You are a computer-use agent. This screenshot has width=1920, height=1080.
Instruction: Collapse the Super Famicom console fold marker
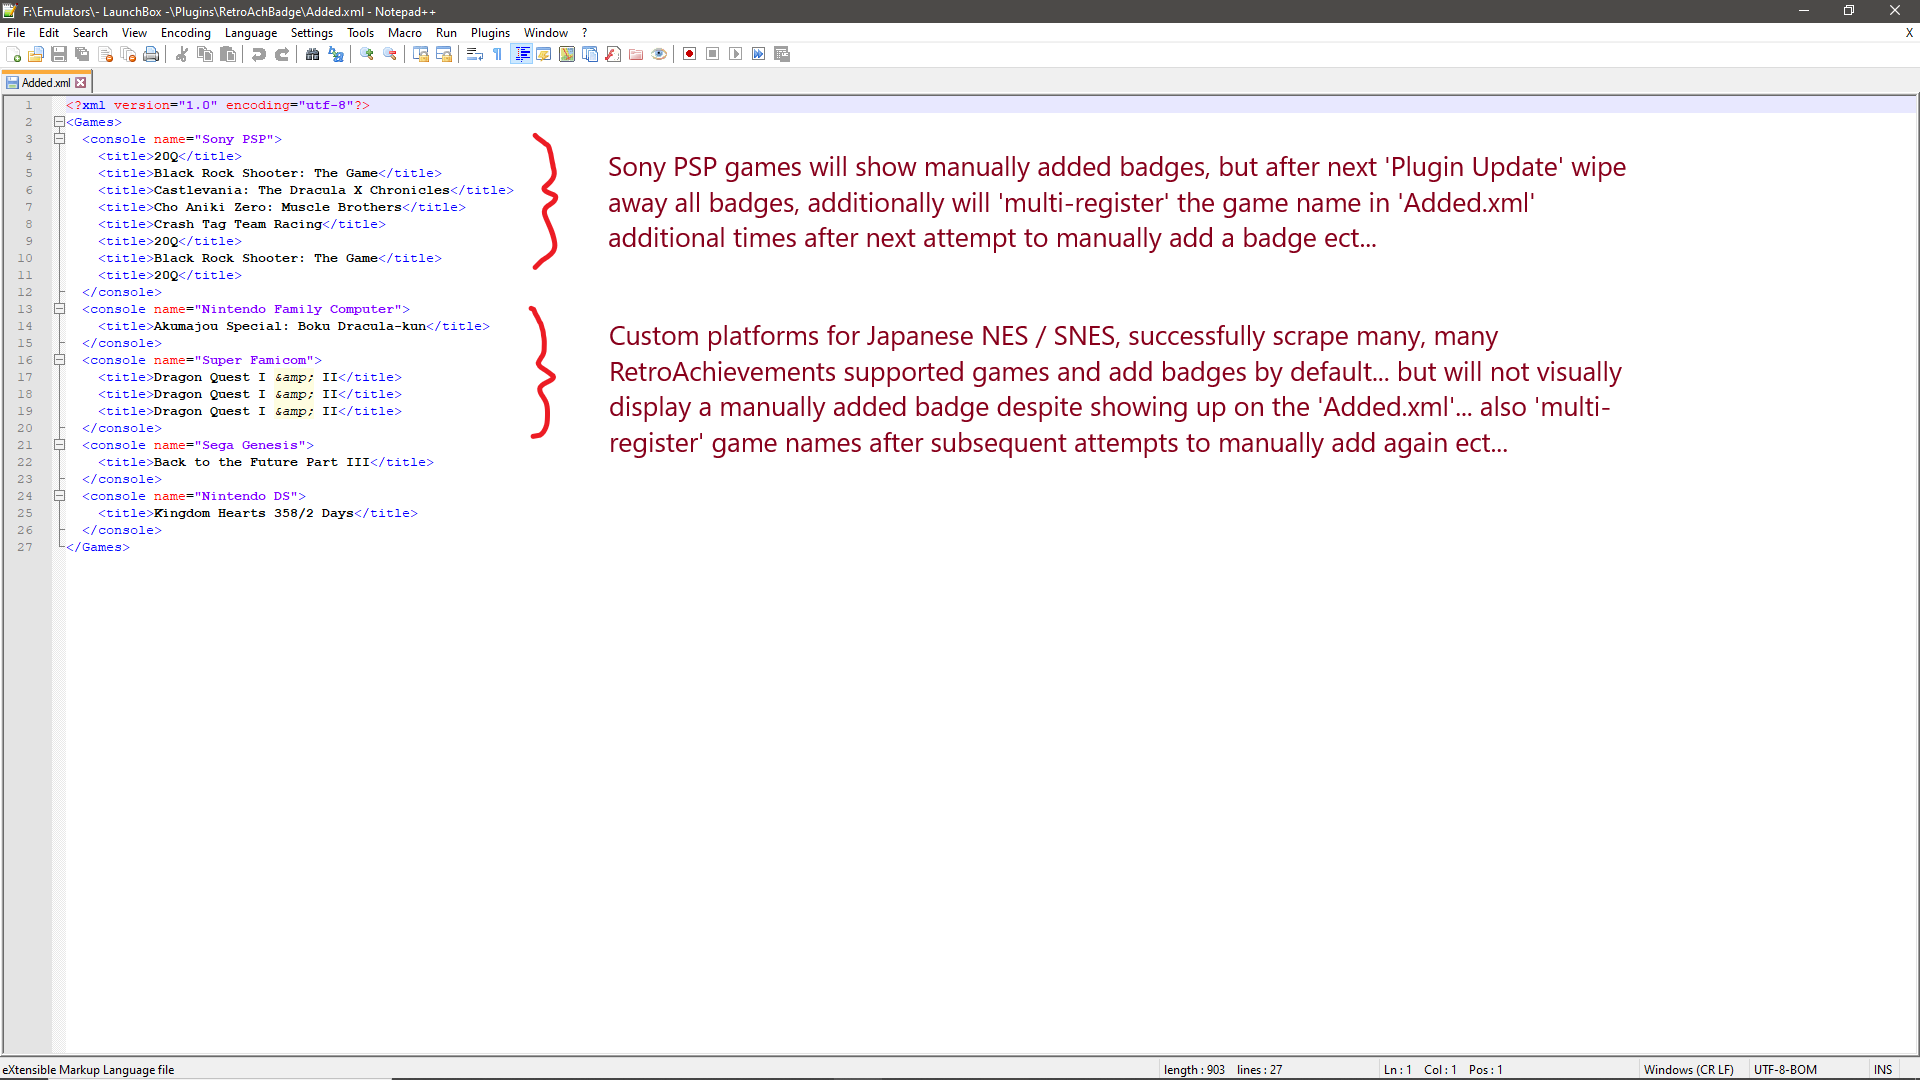59,360
